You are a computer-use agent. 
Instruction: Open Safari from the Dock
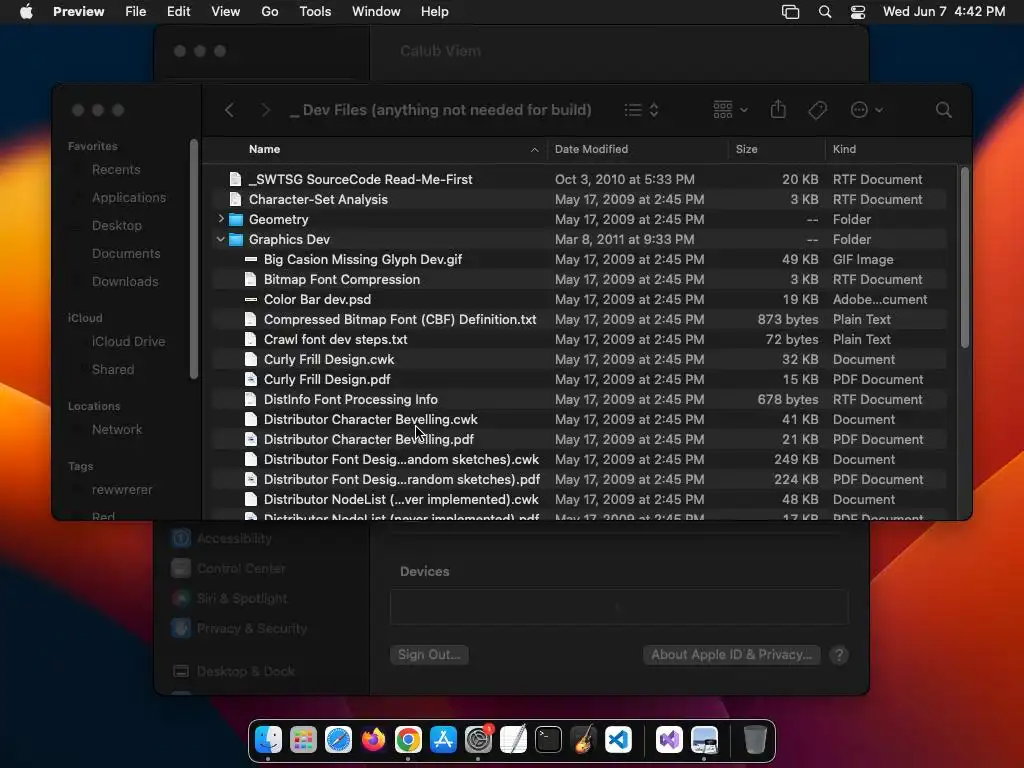coord(338,740)
